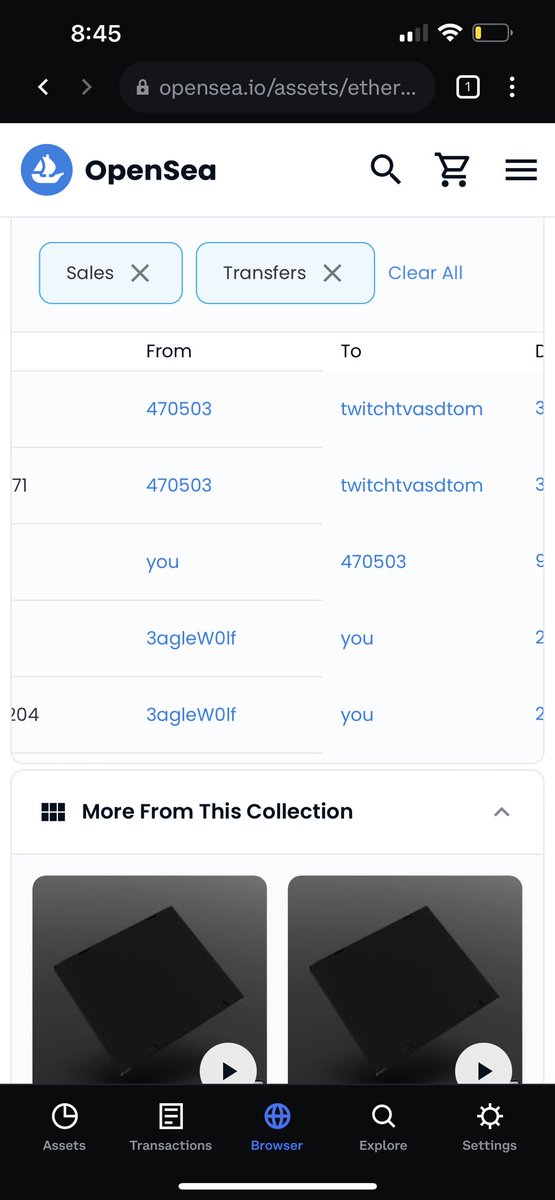Open the hamburger menu
The image size is (555, 1200).
[521, 170]
